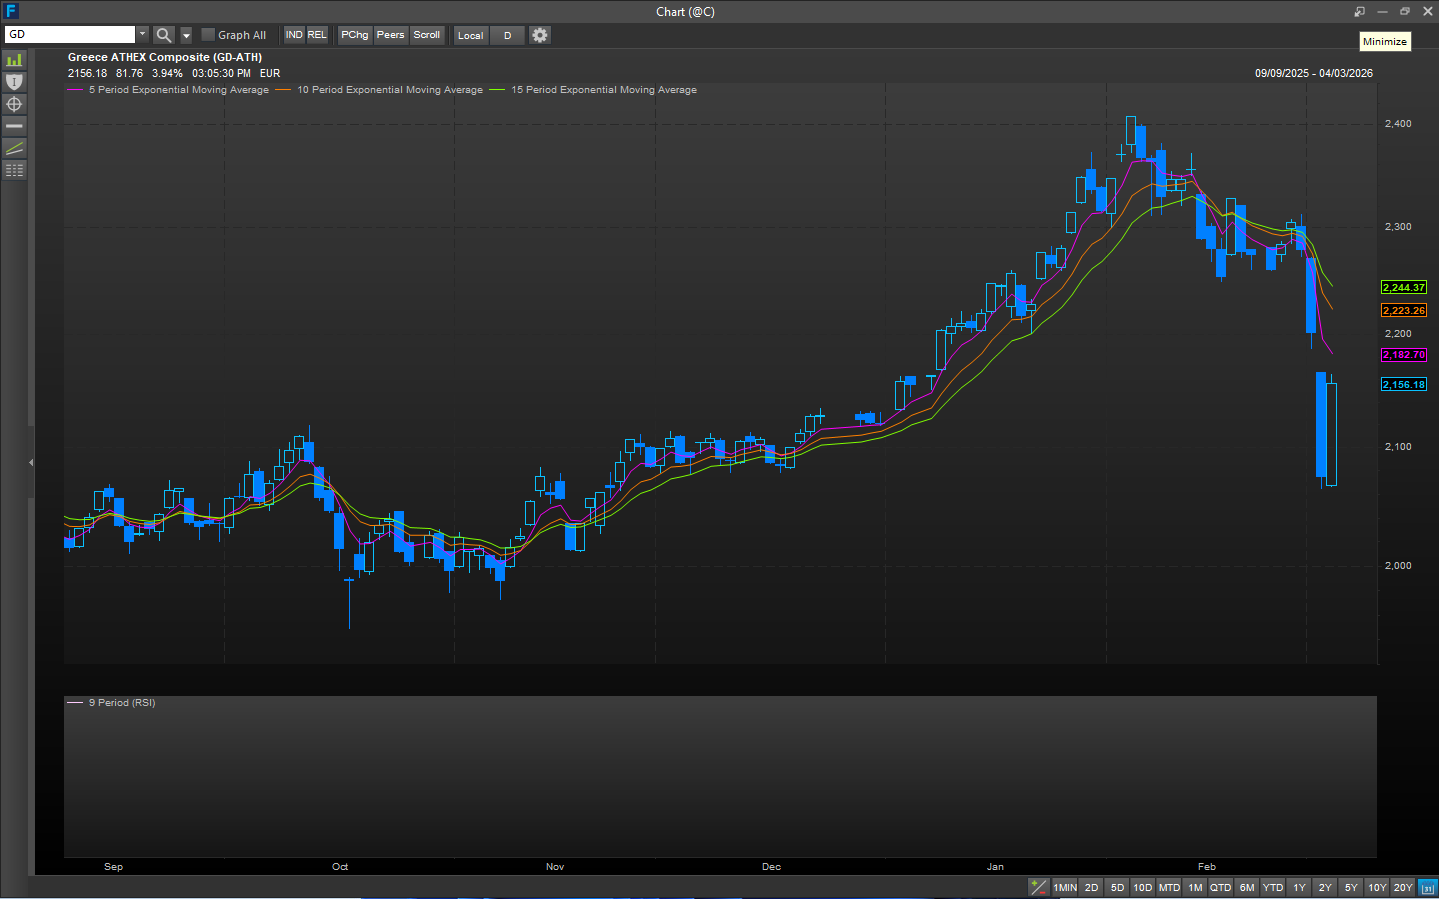Activate the crosshair tool
1439x899 pixels.
click(14, 104)
